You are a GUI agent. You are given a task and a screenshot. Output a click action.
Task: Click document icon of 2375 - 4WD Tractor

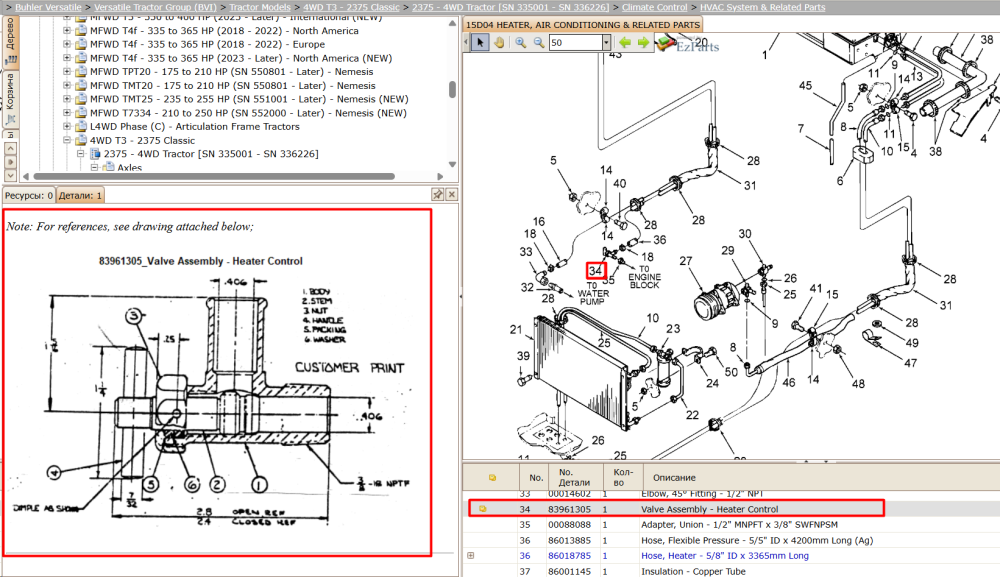click(95, 154)
